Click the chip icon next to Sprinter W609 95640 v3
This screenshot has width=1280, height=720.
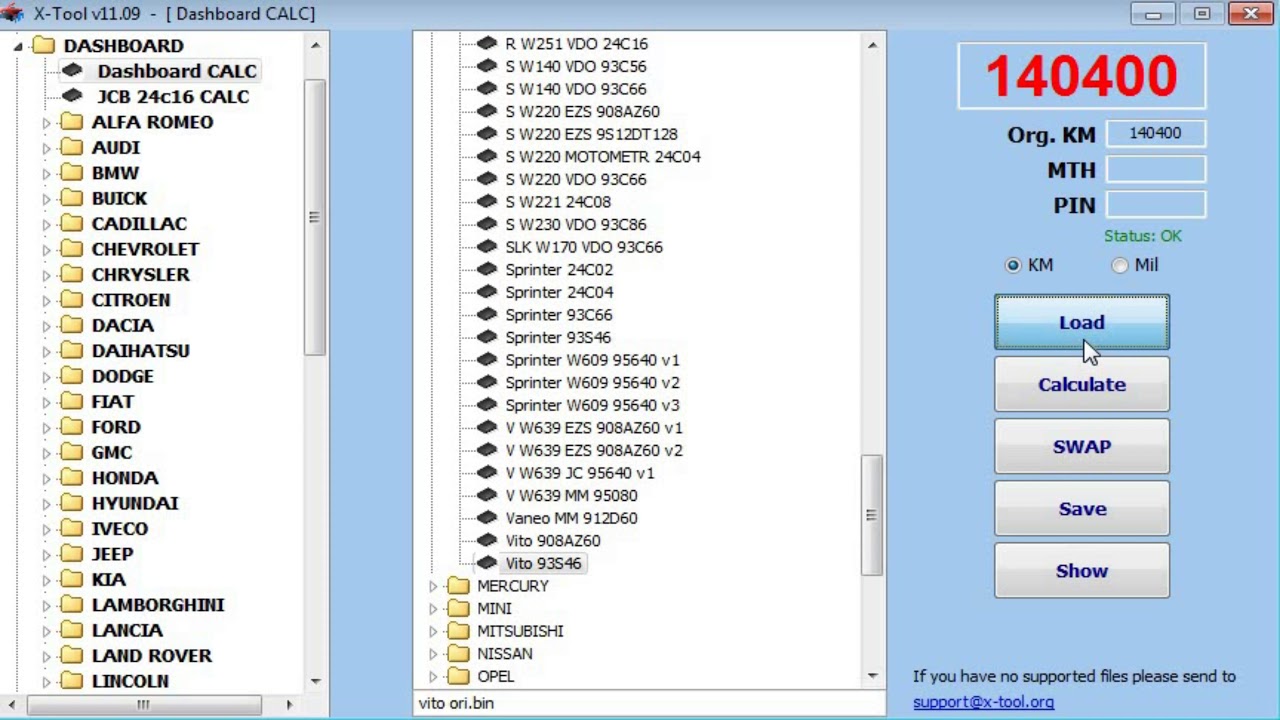487,405
